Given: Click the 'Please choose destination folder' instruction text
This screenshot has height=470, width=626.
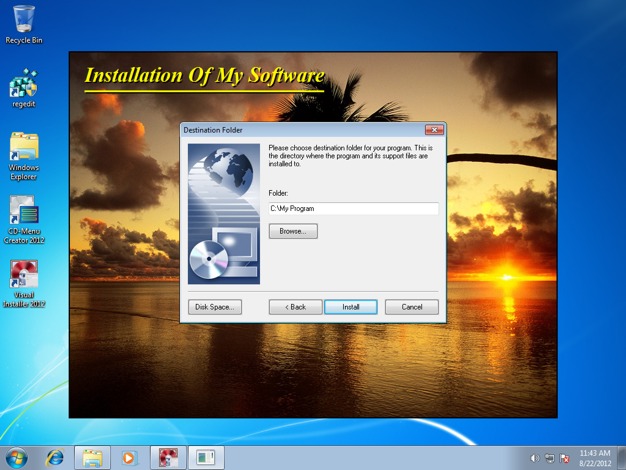Looking at the screenshot, I should pyautogui.click(x=351, y=156).
